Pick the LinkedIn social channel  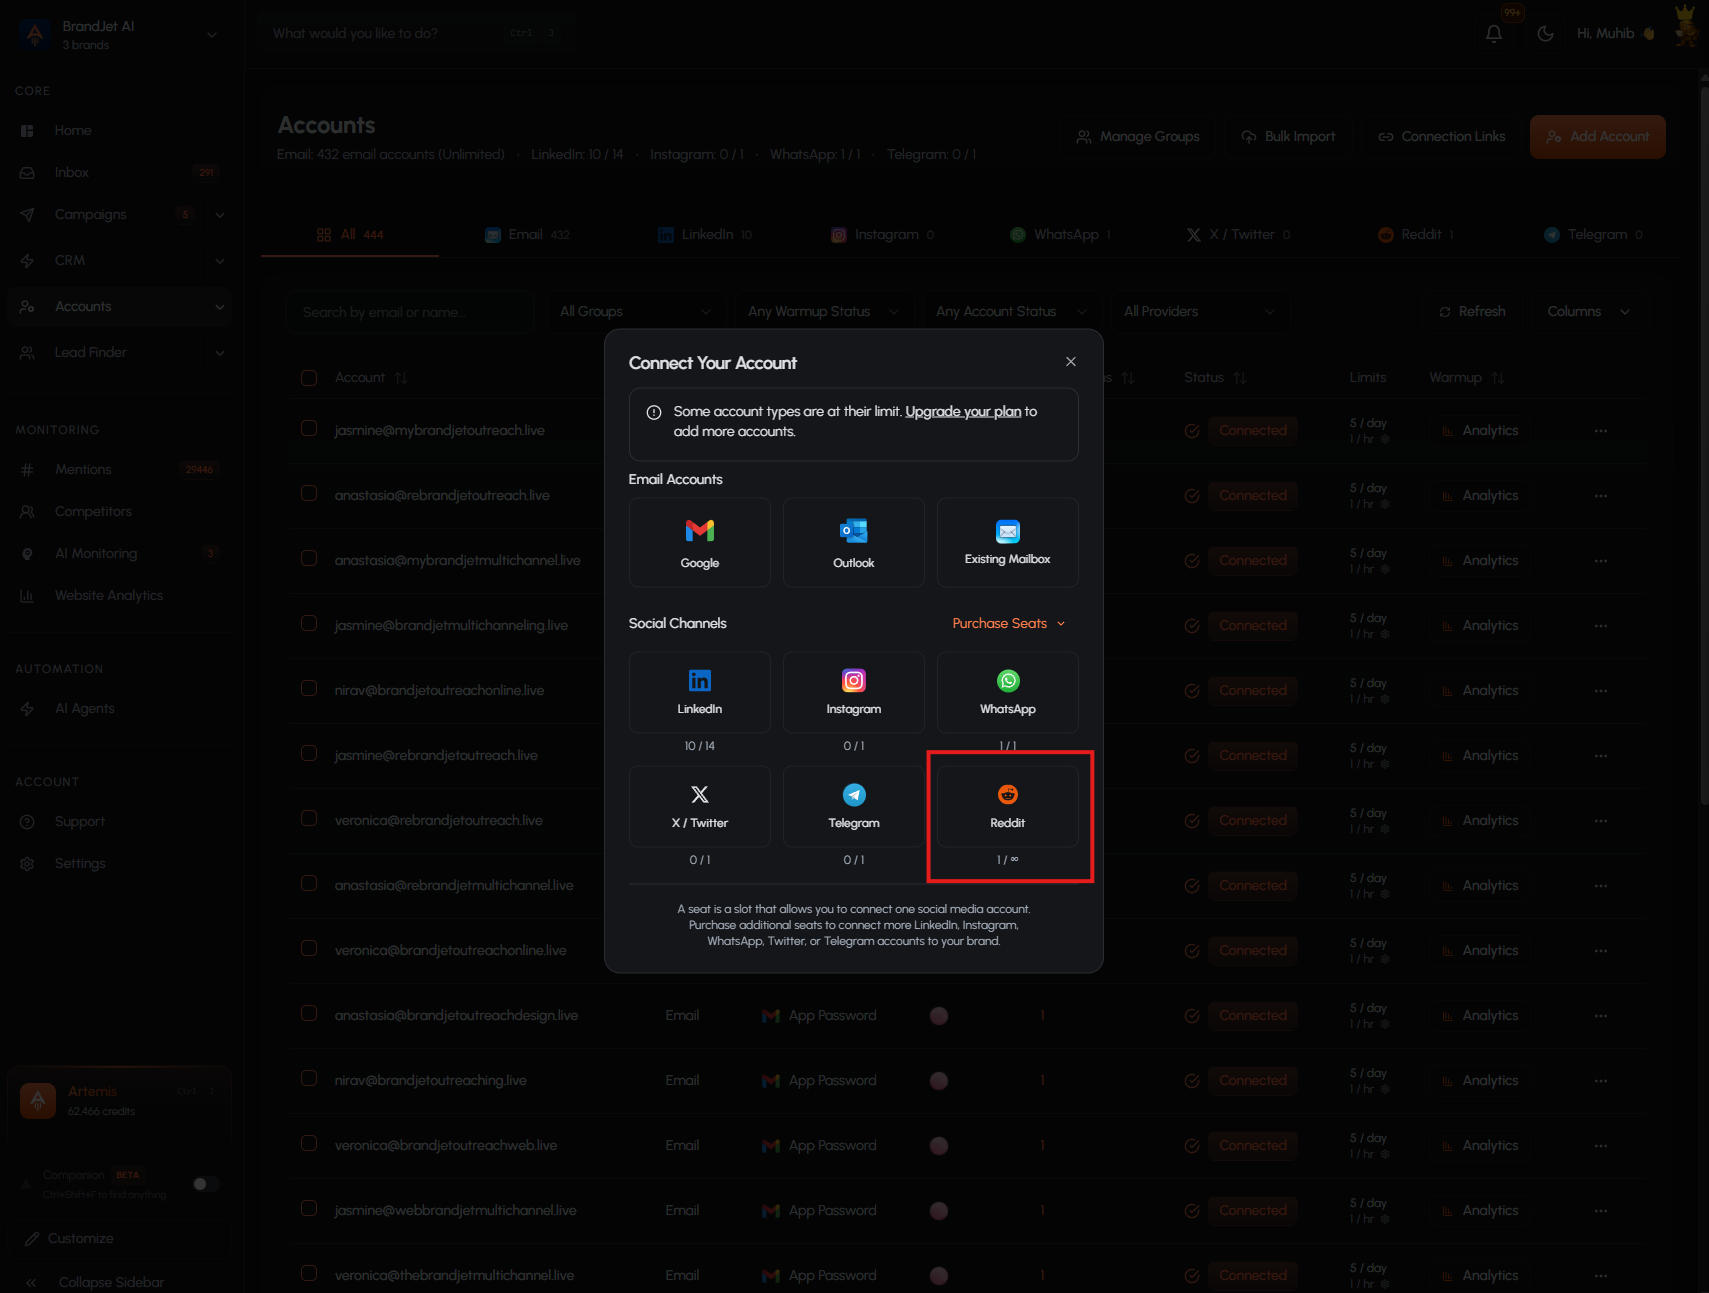tap(699, 692)
